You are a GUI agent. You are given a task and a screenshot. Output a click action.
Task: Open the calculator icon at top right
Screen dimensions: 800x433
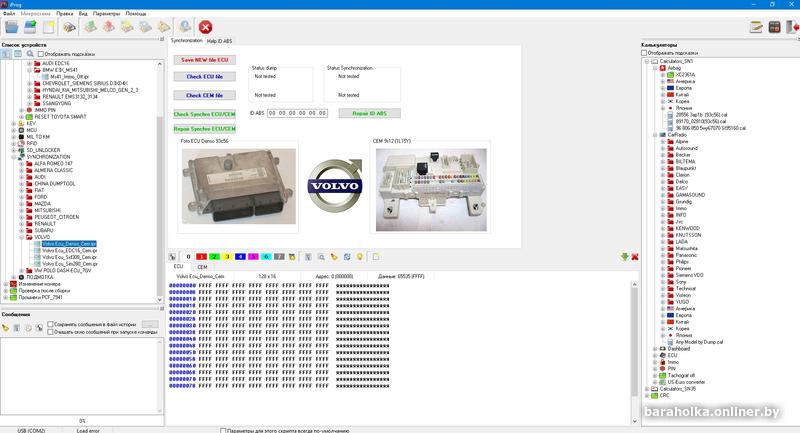(x=773, y=27)
